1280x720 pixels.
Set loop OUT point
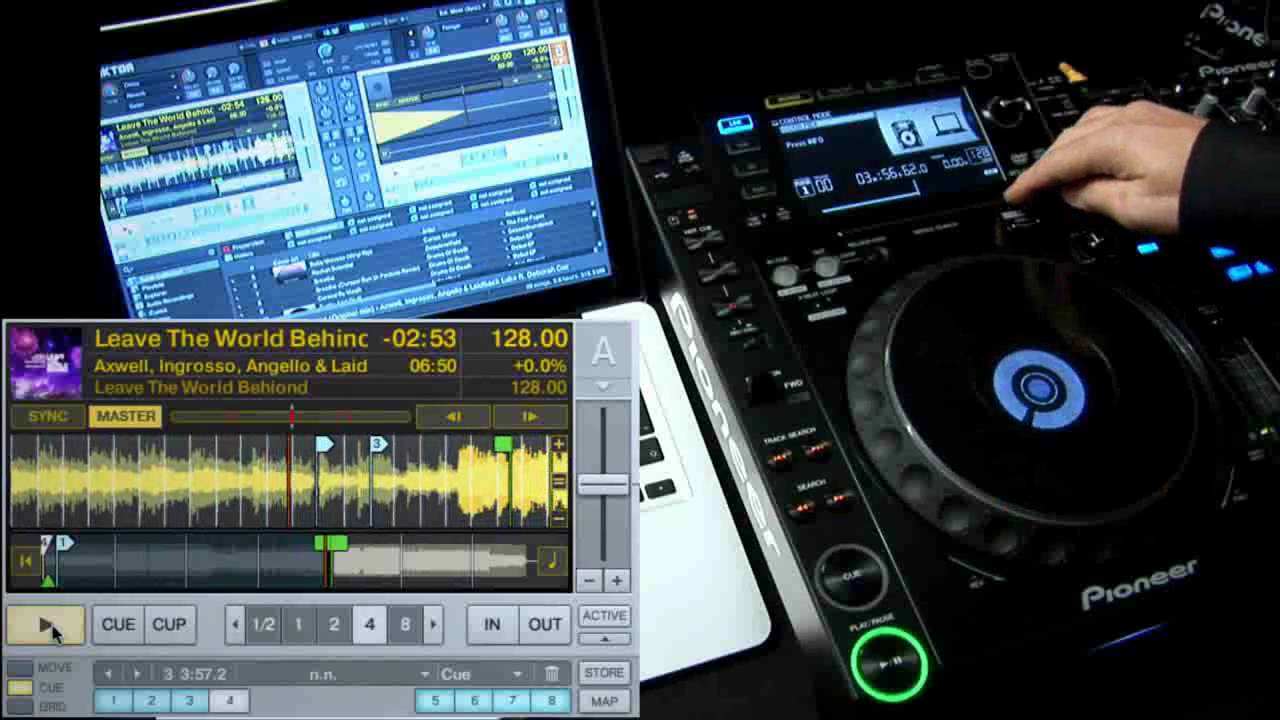[x=545, y=625]
